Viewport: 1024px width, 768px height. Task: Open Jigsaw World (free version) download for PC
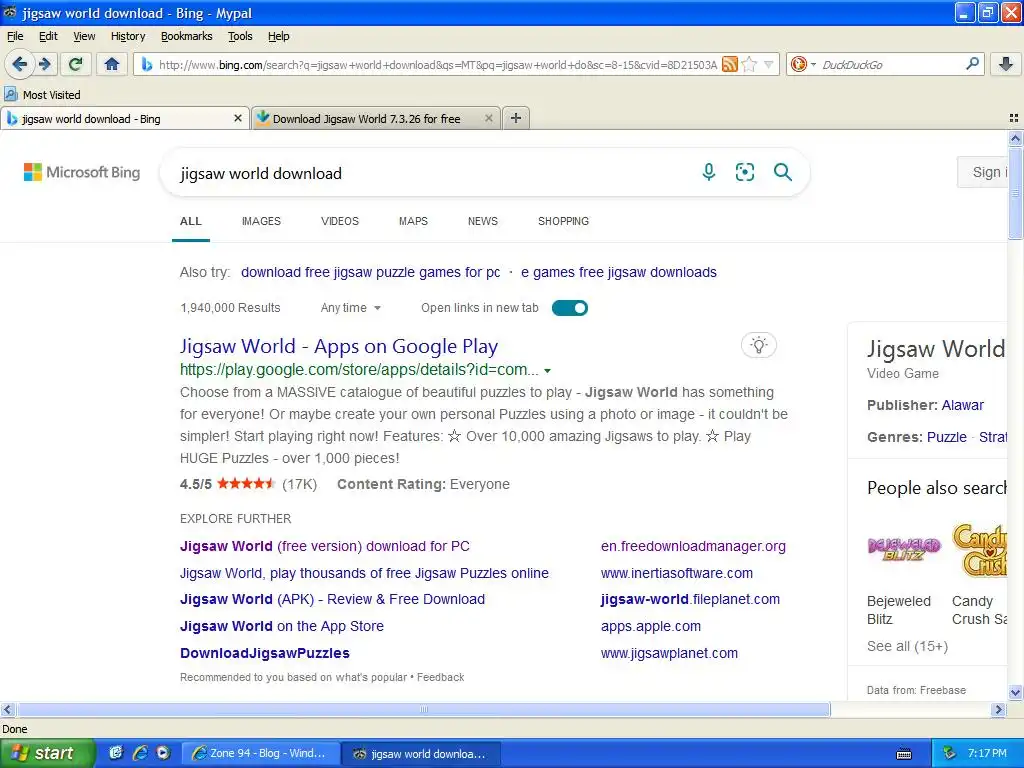pos(325,546)
